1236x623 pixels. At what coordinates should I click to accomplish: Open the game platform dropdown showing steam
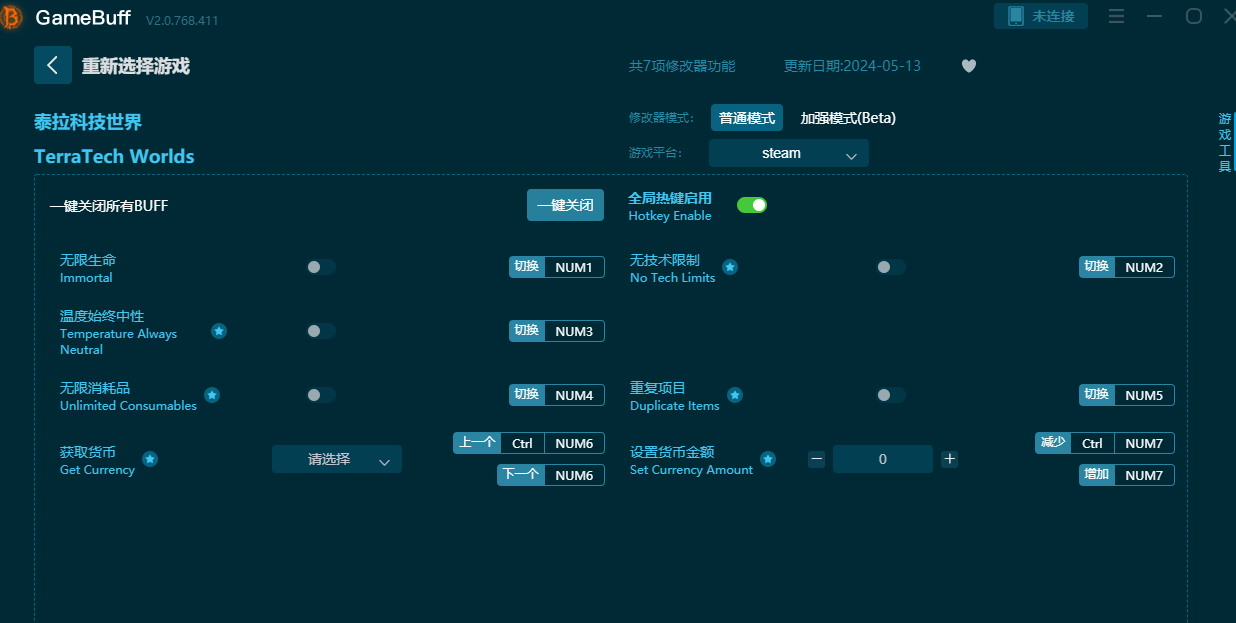788,153
